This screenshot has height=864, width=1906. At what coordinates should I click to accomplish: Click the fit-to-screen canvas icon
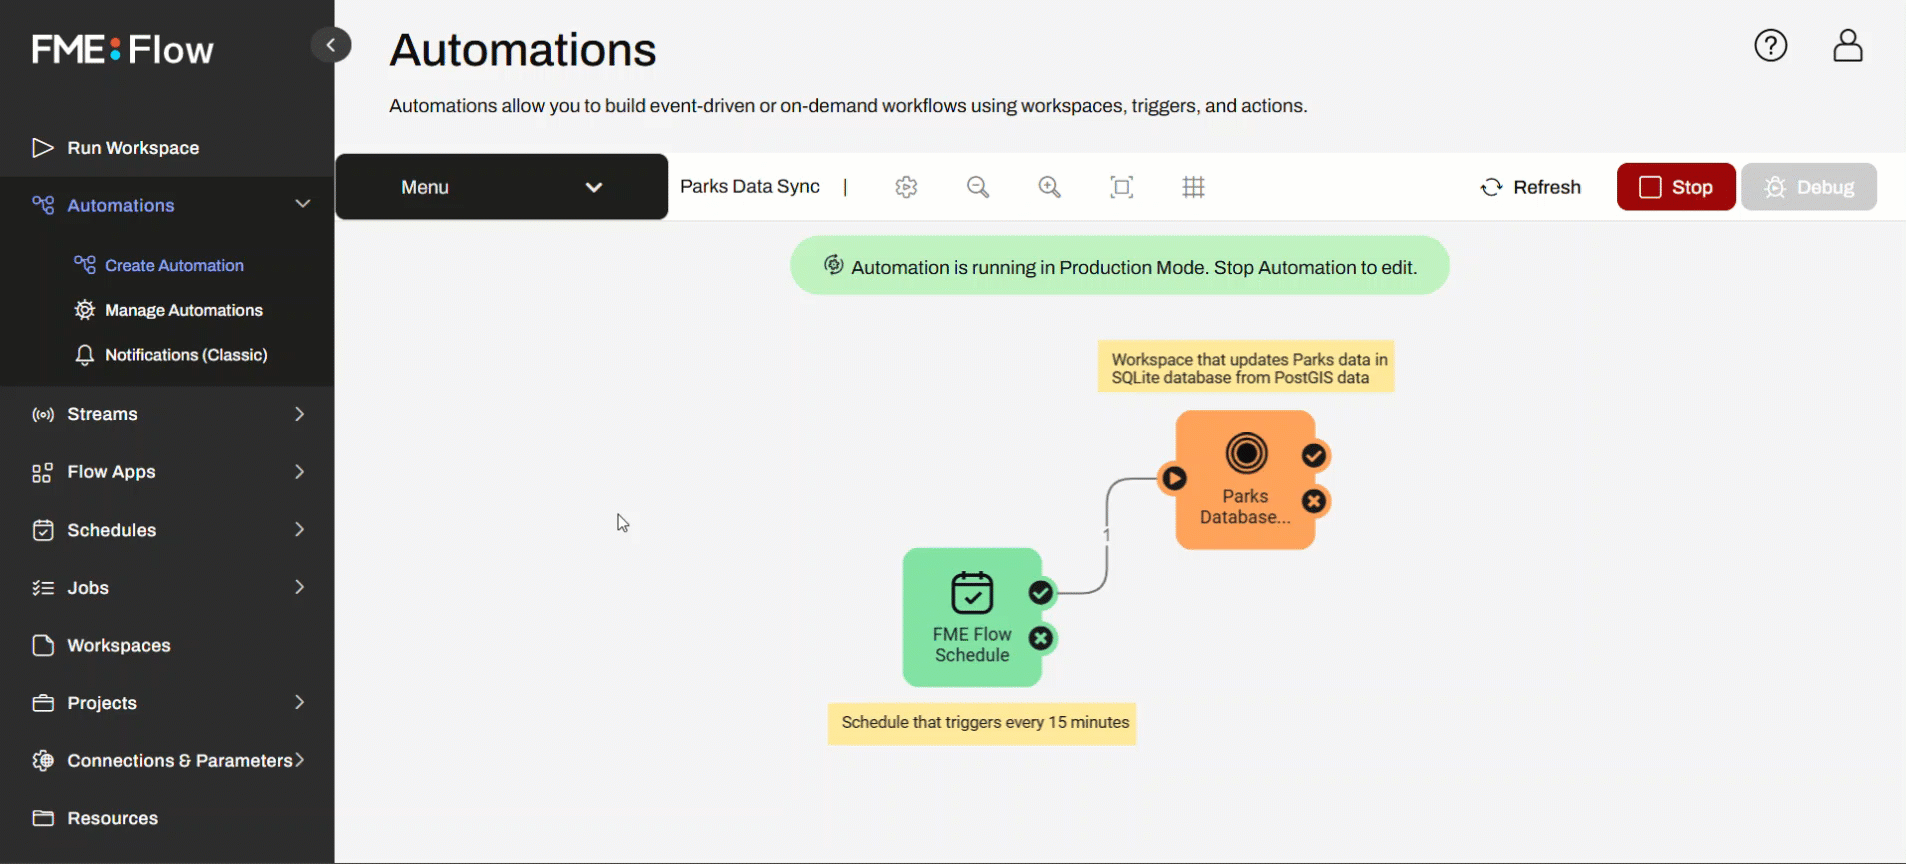tap(1121, 187)
